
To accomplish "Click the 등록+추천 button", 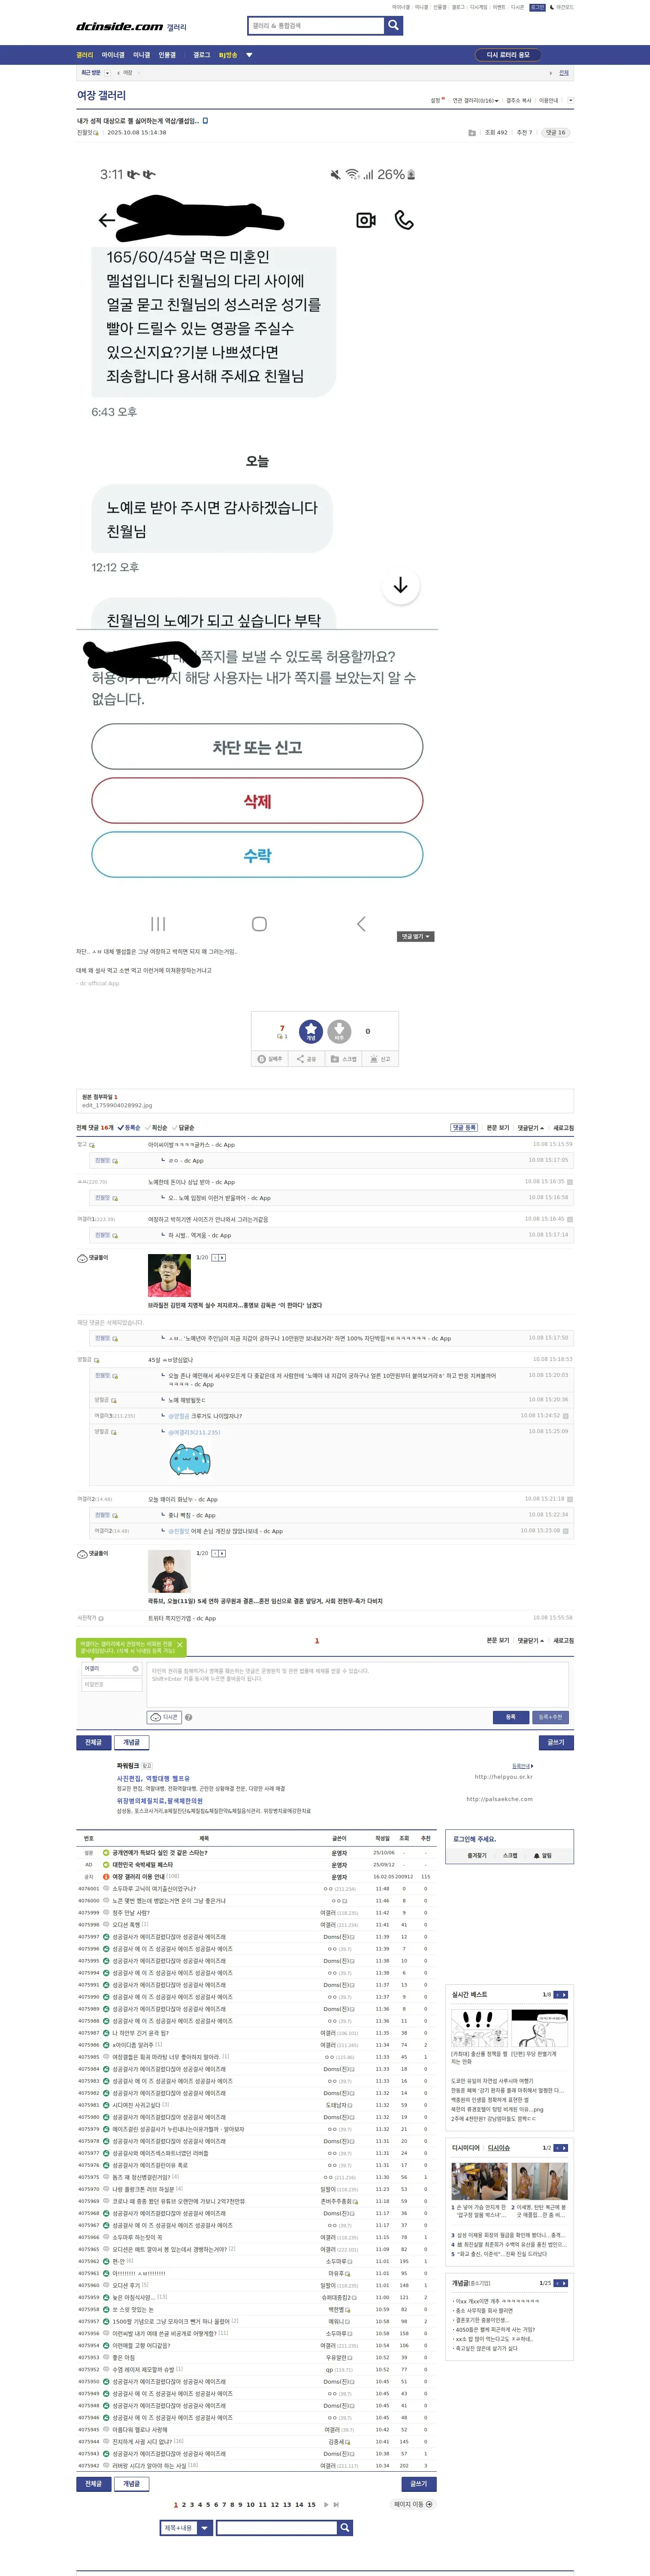I will (550, 1717).
